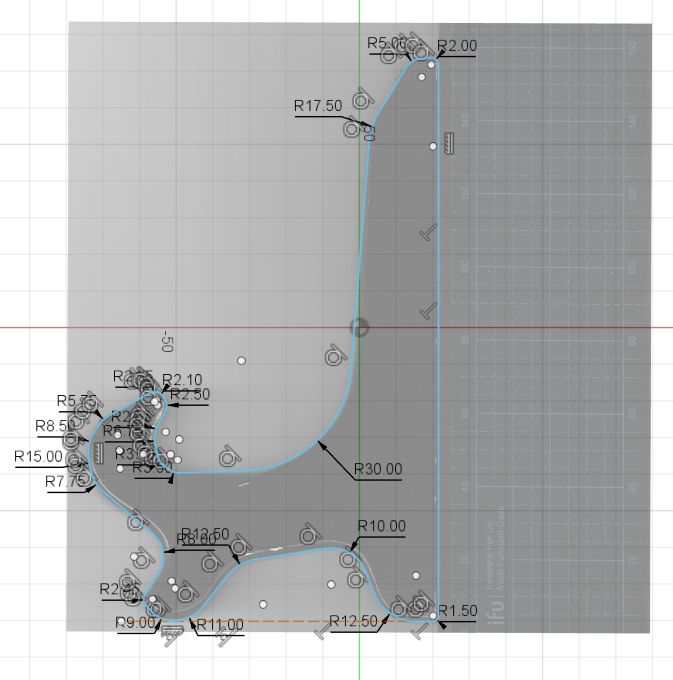Select the fix constraint glyph below R9.00
This screenshot has height=680, width=673.
point(172,631)
